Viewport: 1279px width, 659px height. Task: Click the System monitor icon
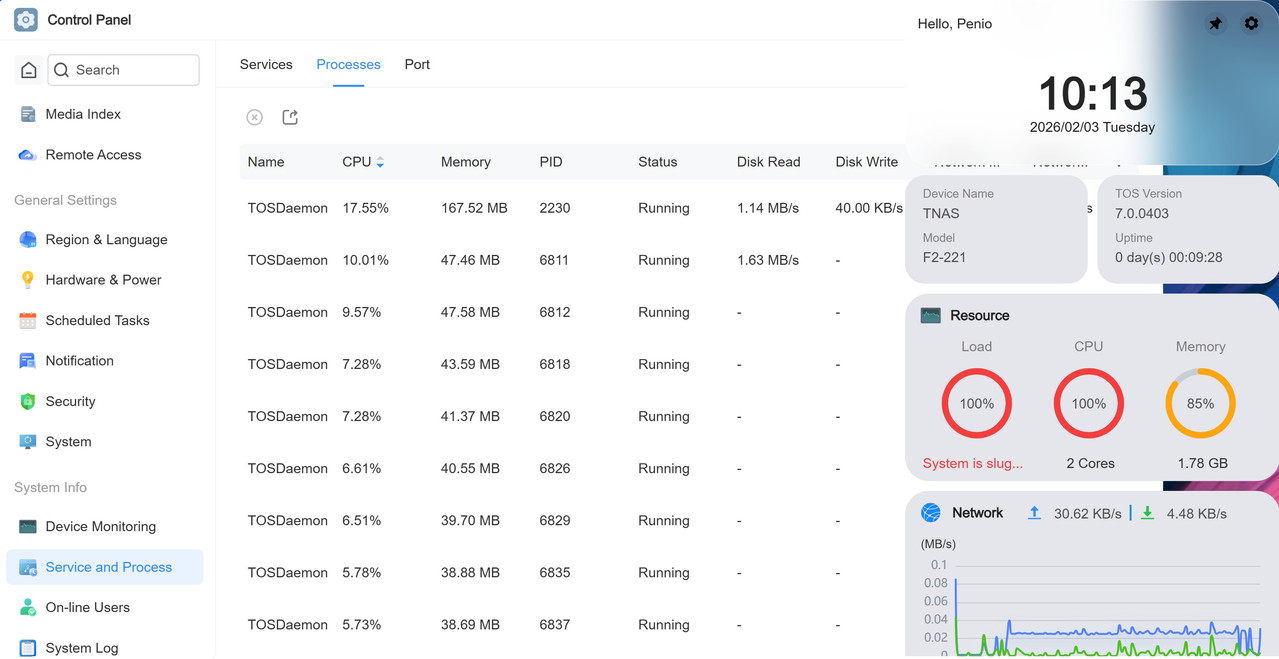pyautogui.click(x=28, y=442)
